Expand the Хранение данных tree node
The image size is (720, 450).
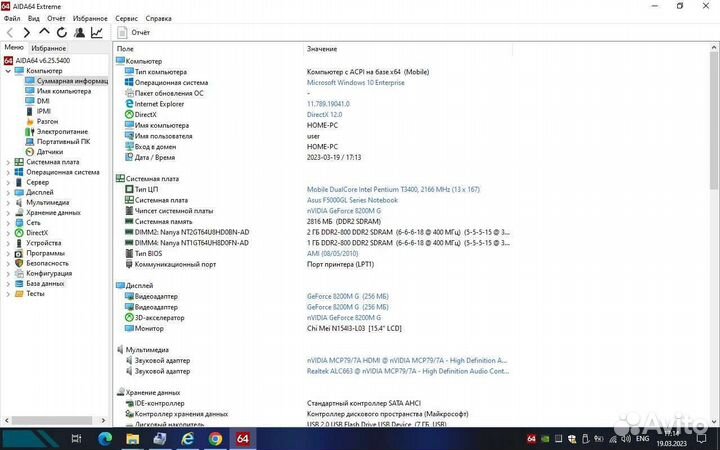click(8, 213)
